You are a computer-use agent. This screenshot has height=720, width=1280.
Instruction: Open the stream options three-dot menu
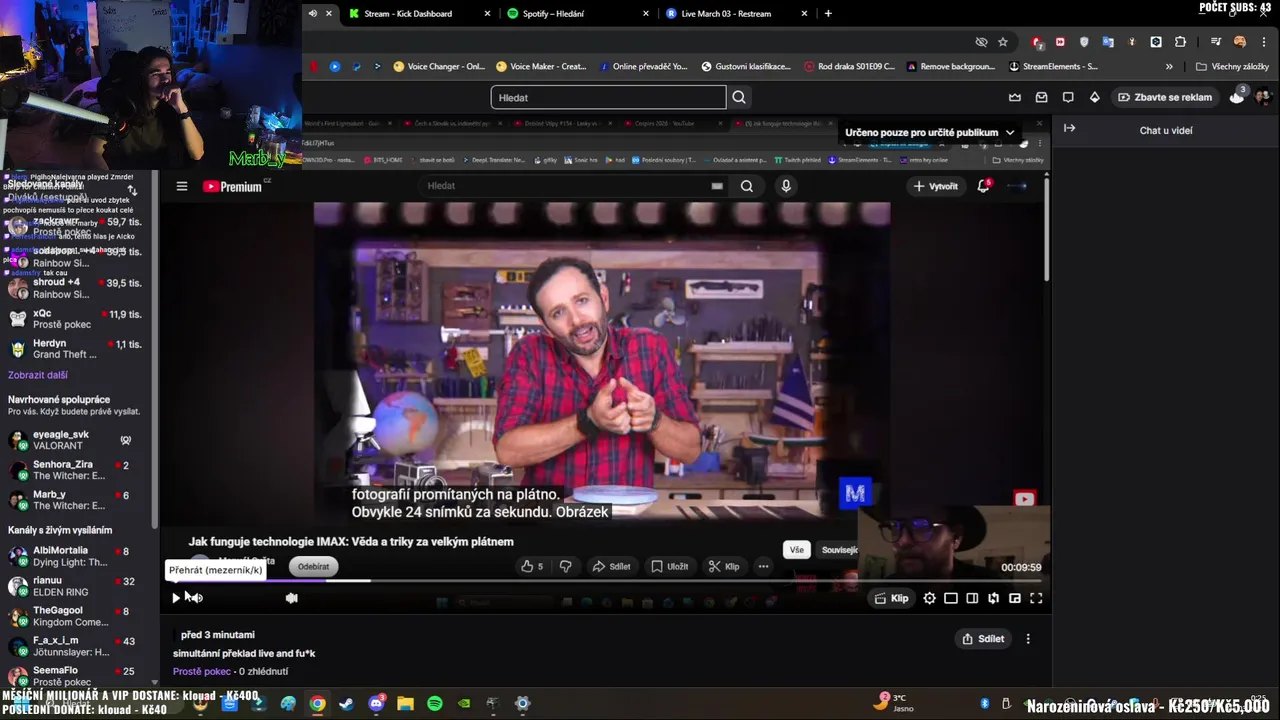1028,639
